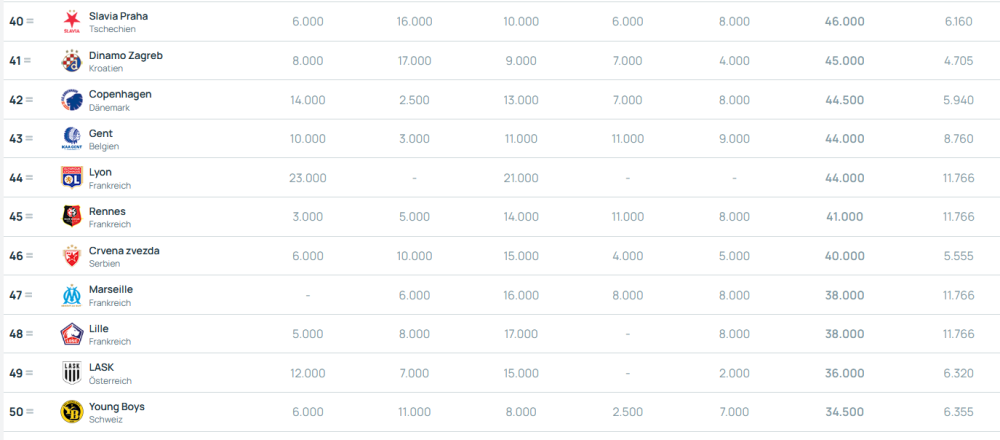Click the Young Boys club crest
This screenshot has width=1000, height=440.
click(71, 412)
